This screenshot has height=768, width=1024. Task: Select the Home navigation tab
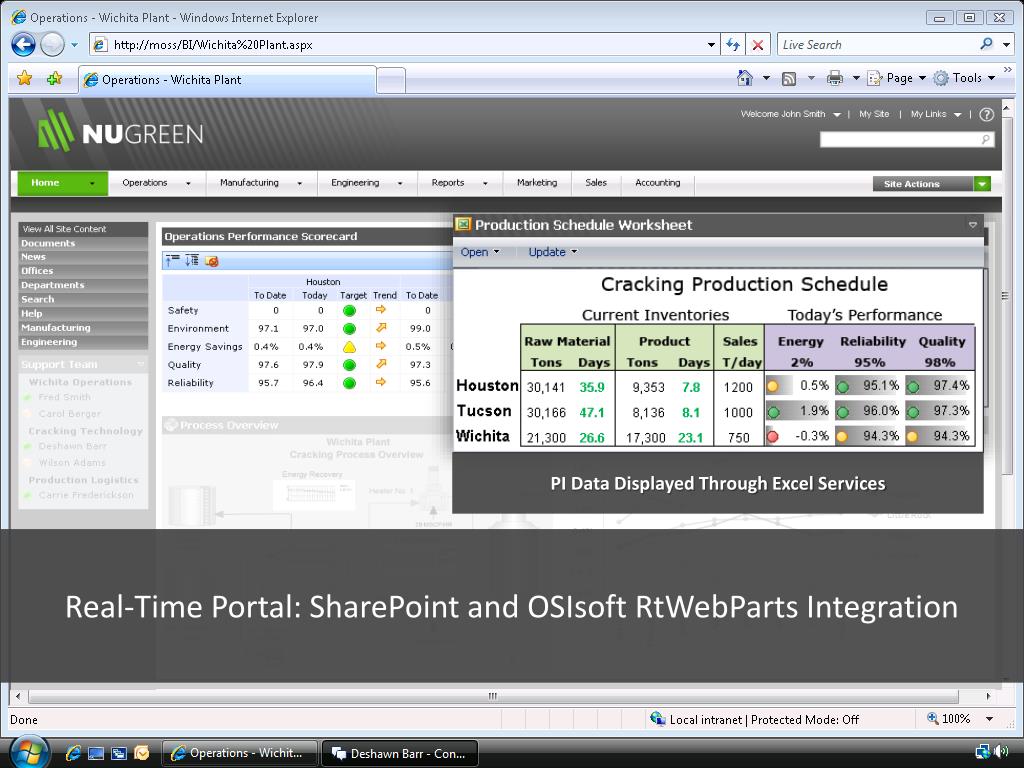coord(63,183)
